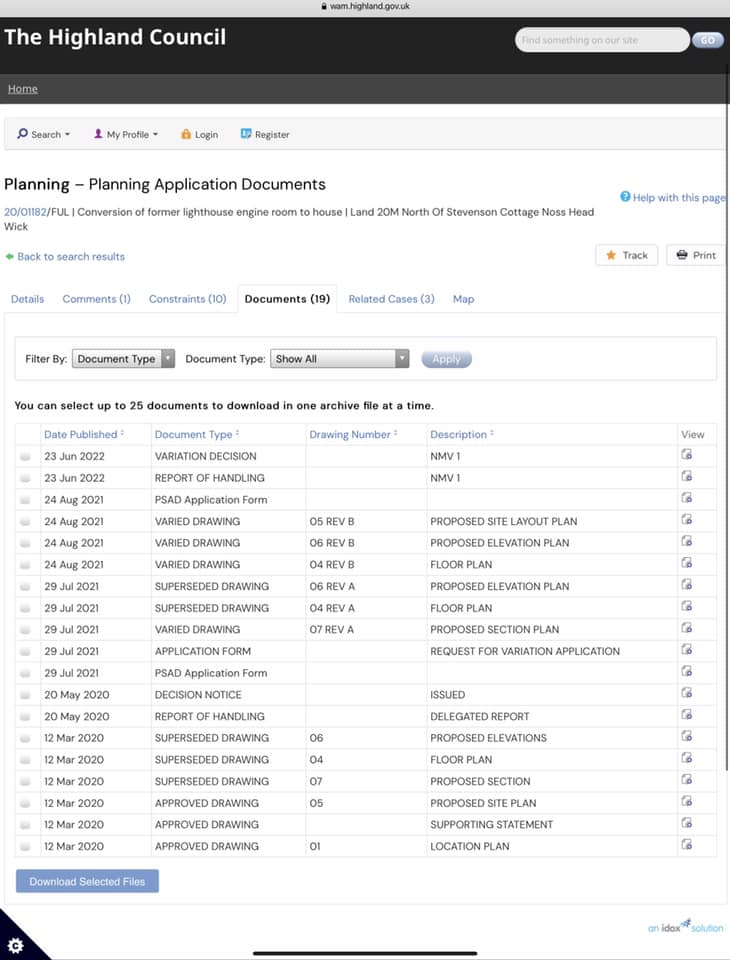View PROPOSED SECTION drawing 07 document
The width and height of the screenshot is (730, 960).
pos(687,780)
